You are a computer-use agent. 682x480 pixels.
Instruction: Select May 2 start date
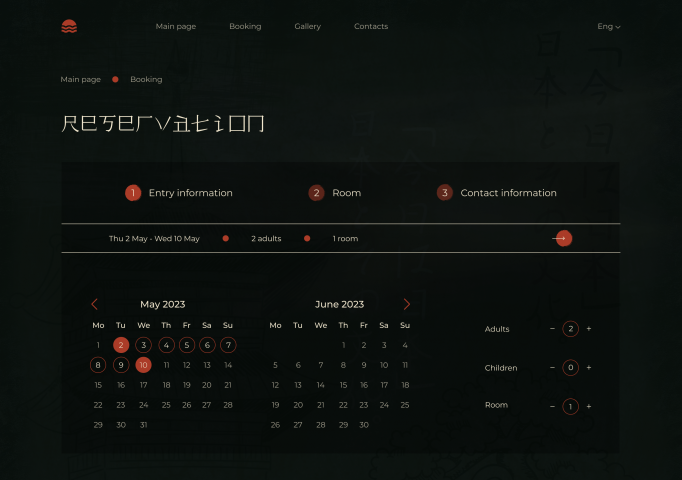point(121,345)
